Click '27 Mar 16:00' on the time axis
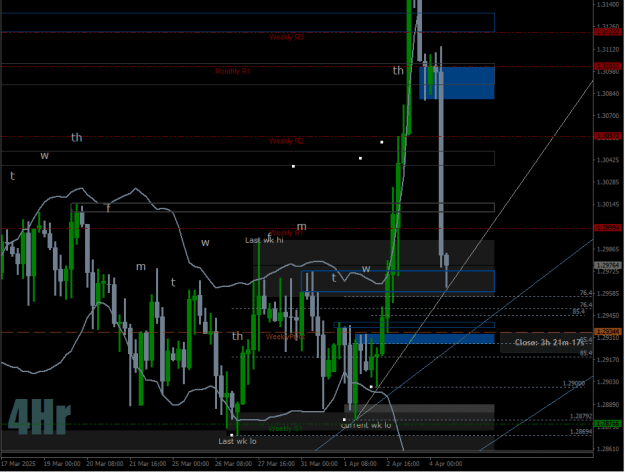The width and height of the screenshot is (625, 472). pyautogui.click(x=276, y=464)
